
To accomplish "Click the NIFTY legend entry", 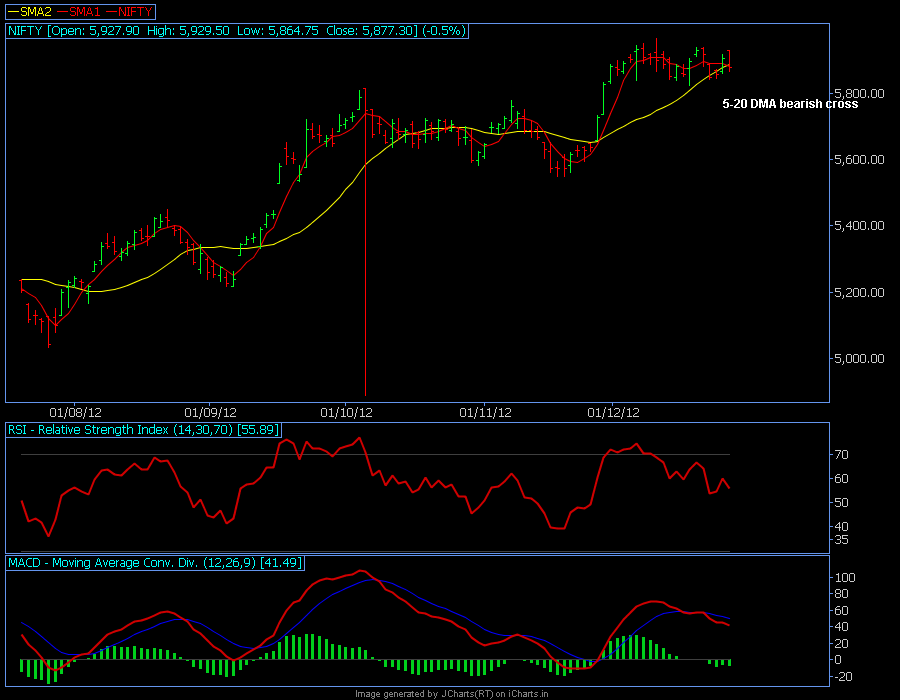I will pos(129,11).
